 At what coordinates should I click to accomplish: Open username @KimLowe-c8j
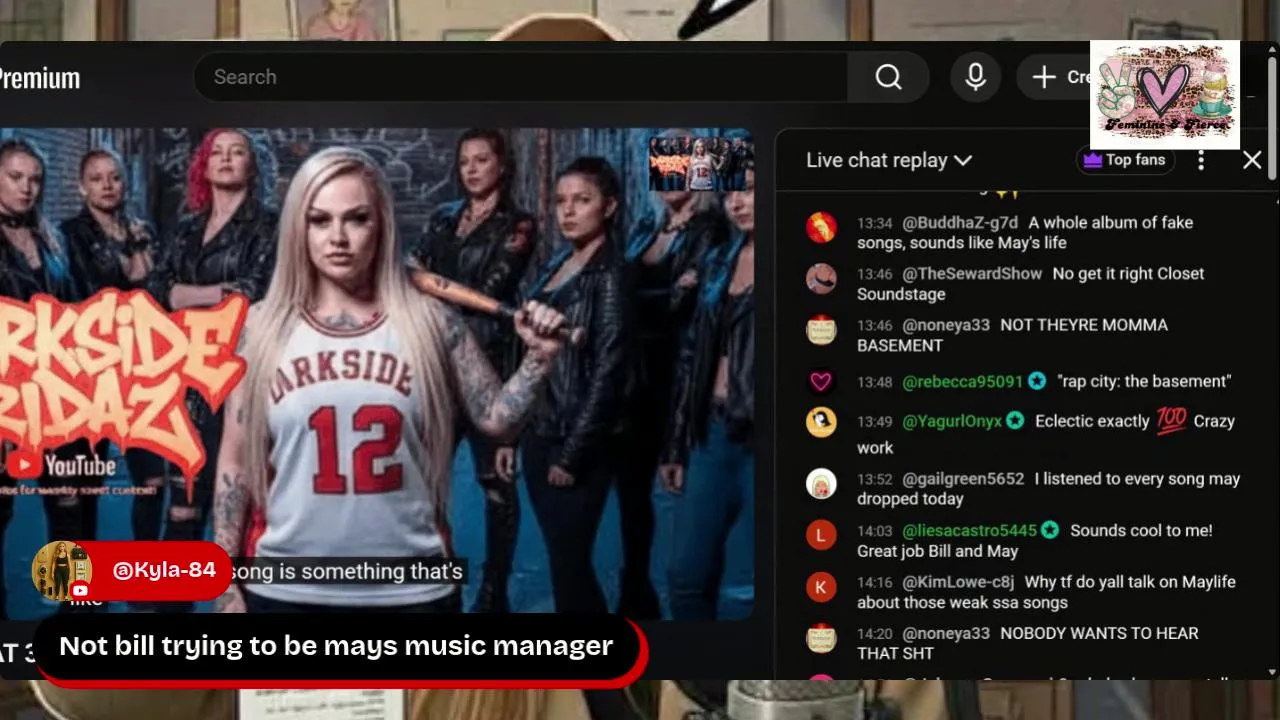(x=958, y=581)
